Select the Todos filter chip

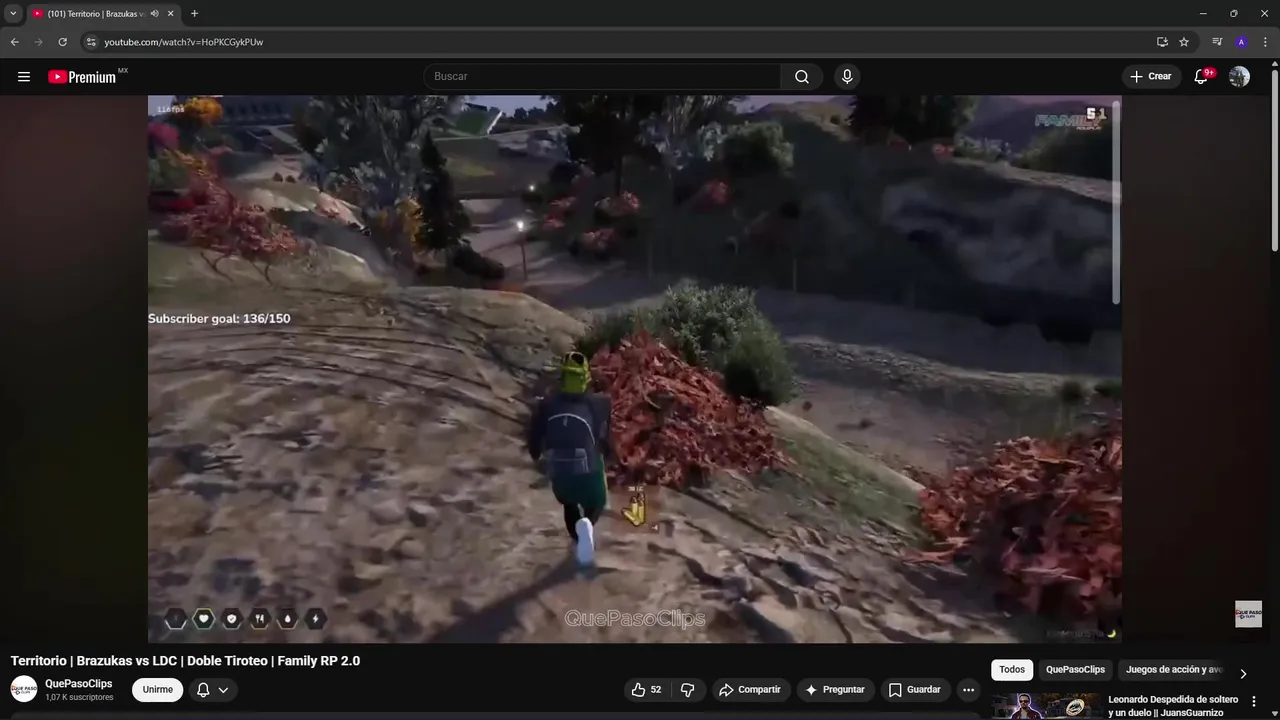[1012, 670]
